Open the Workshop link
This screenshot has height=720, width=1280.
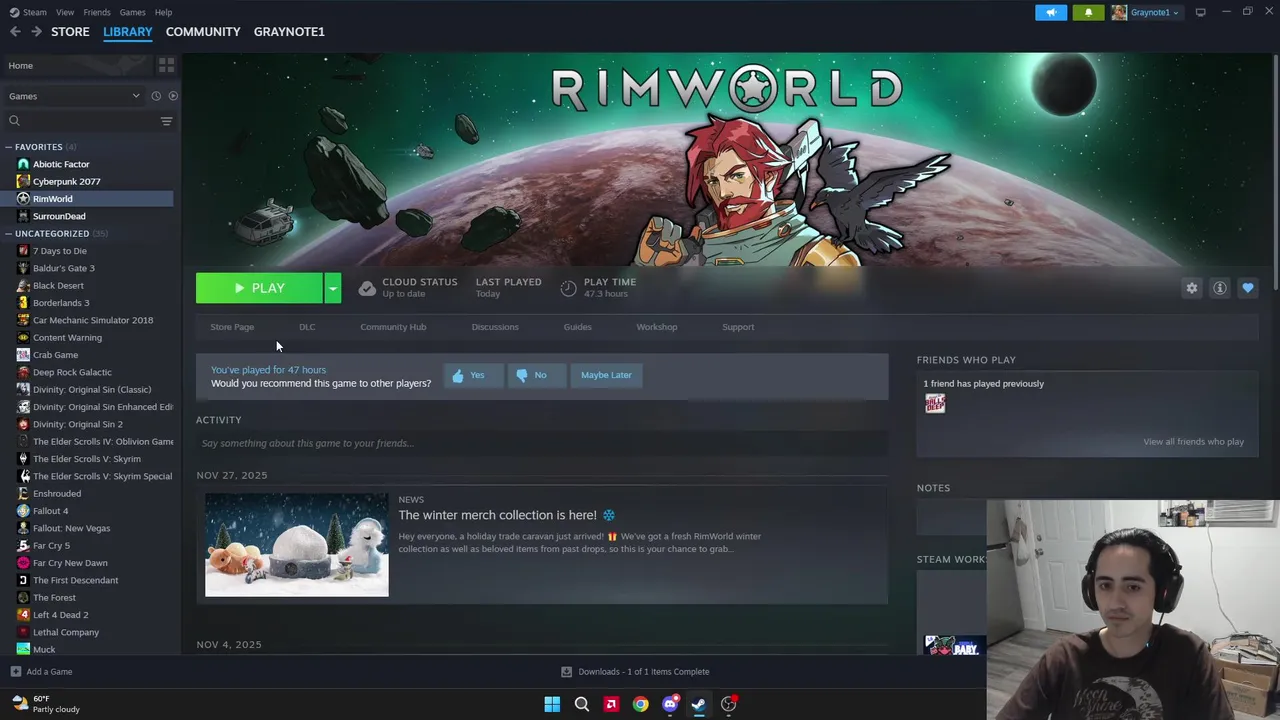[657, 327]
